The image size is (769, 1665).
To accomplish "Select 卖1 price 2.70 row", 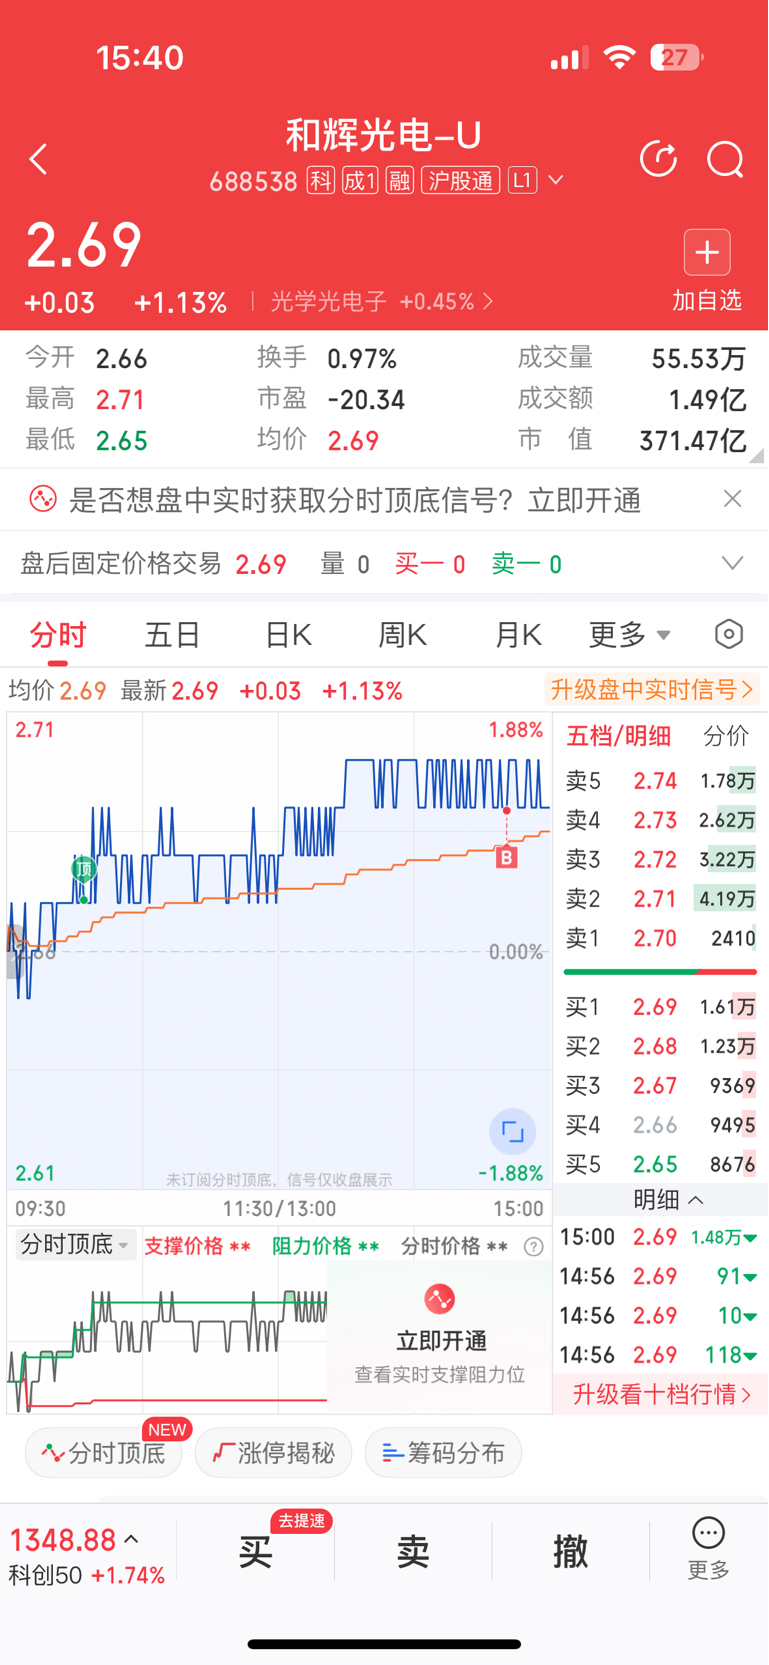I will click(x=660, y=938).
